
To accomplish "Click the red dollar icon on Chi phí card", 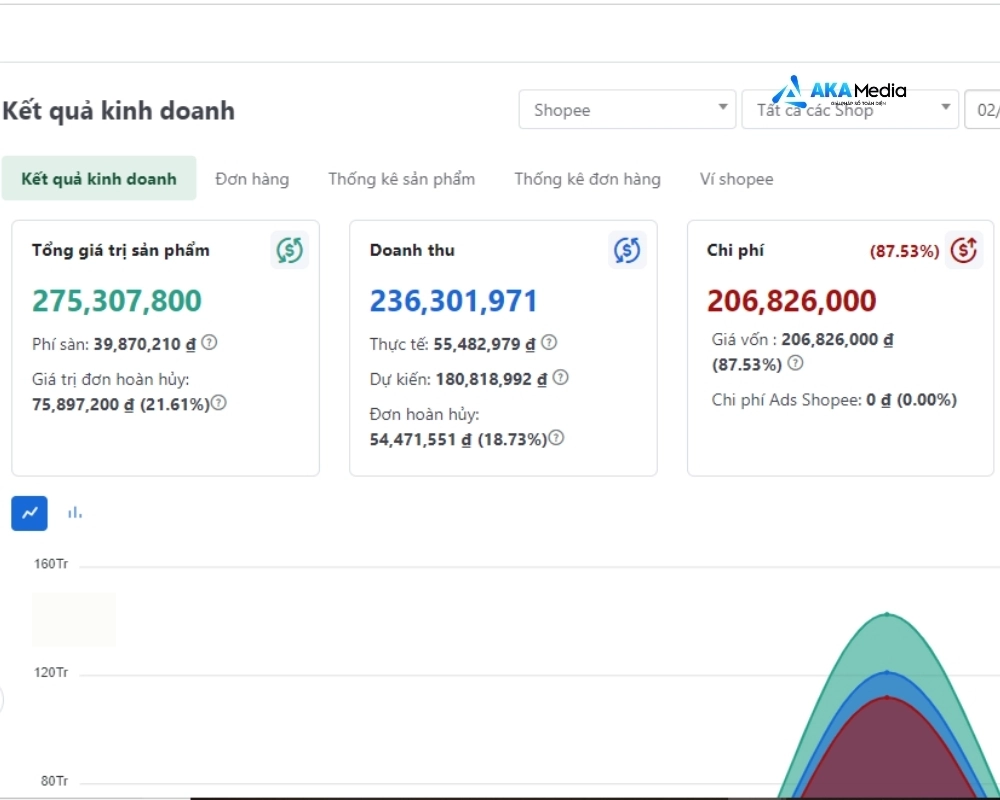I will (x=964, y=250).
